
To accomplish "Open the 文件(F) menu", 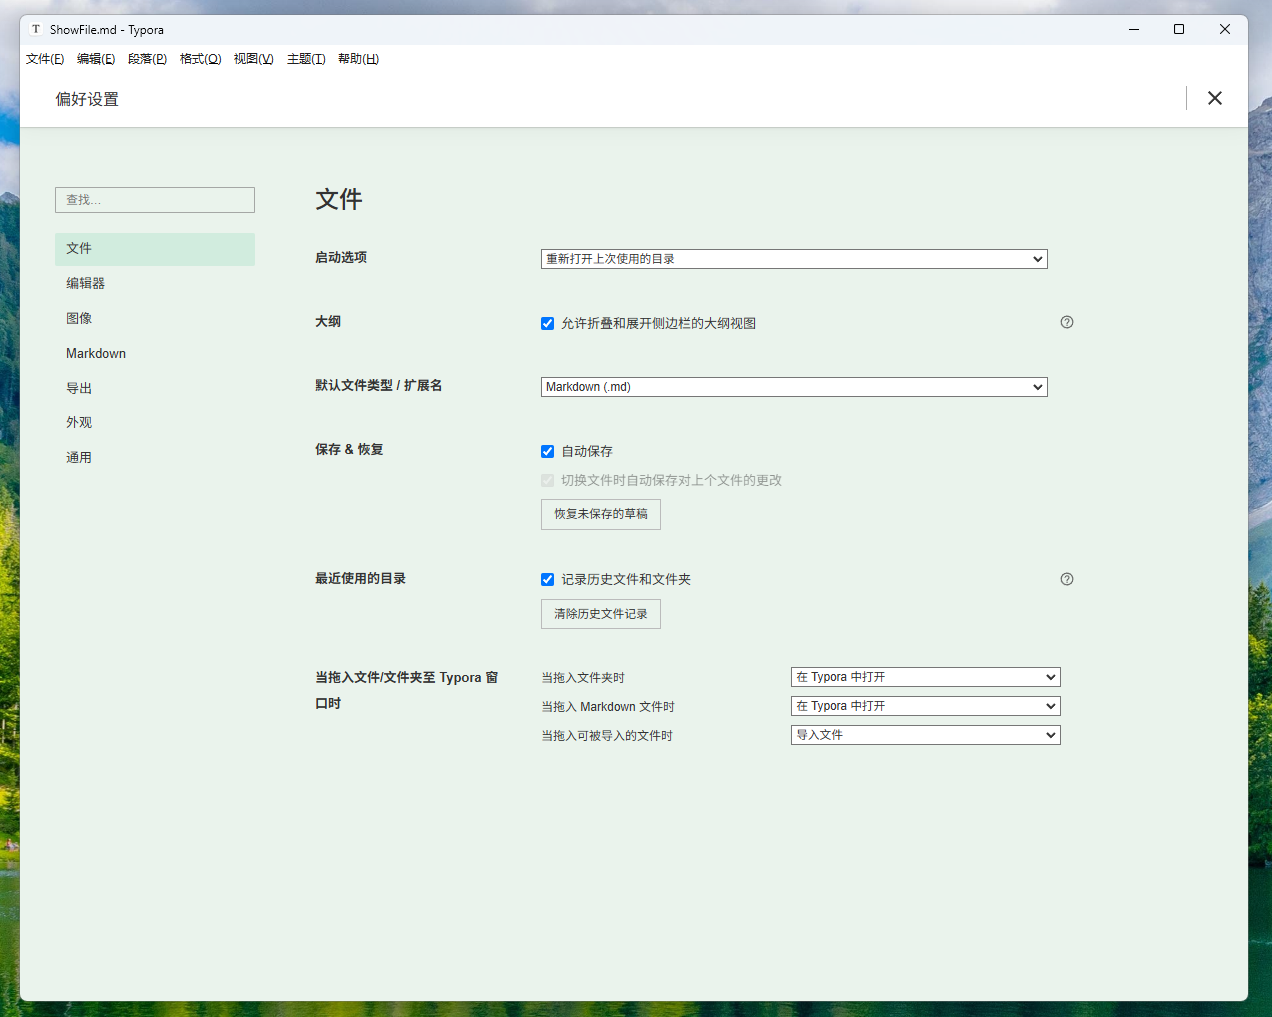I will [45, 59].
